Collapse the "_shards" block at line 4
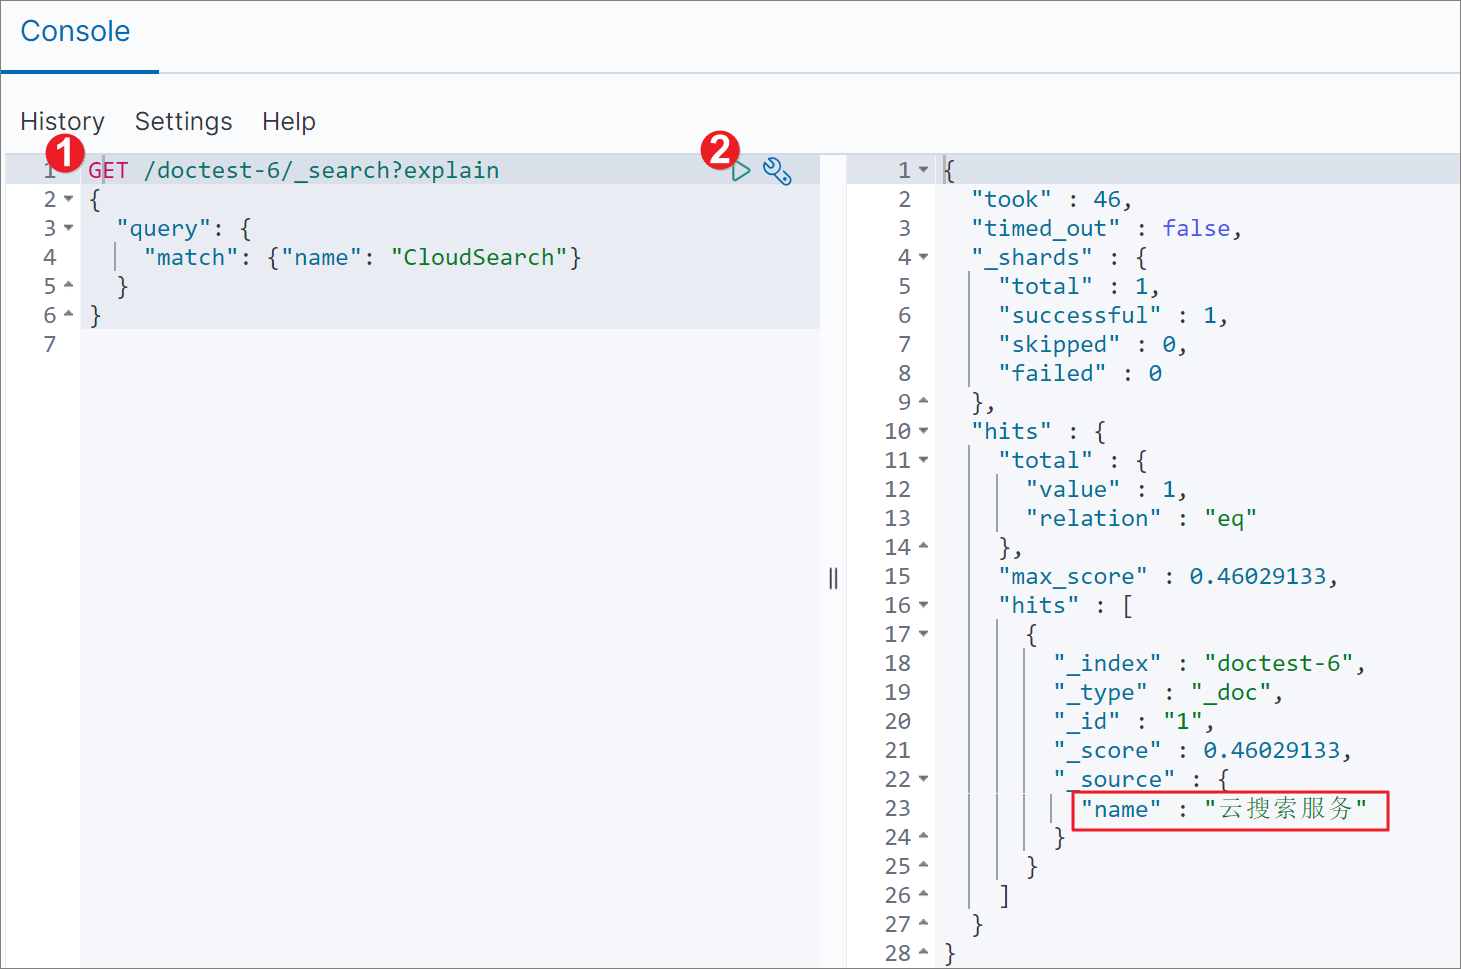The image size is (1461, 969). (923, 257)
